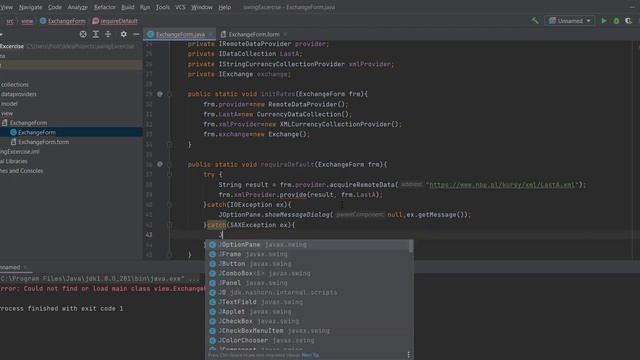Click the ExchangeForm breadcrumb in navigation bar
This screenshot has width=640, height=360.
click(x=63, y=21)
